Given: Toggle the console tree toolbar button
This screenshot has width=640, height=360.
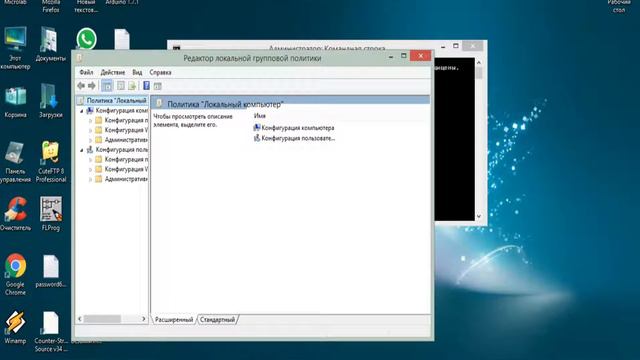Looking at the screenshot, I should 107,86.
